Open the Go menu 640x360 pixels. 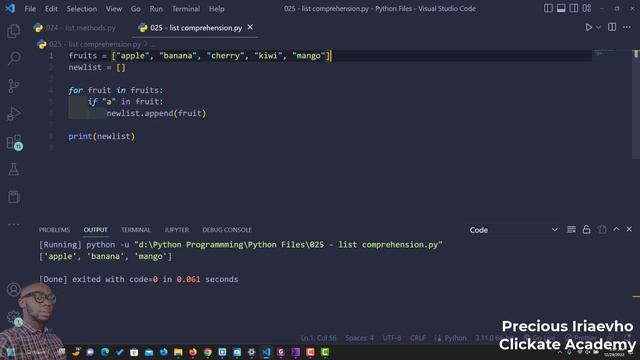136,9
